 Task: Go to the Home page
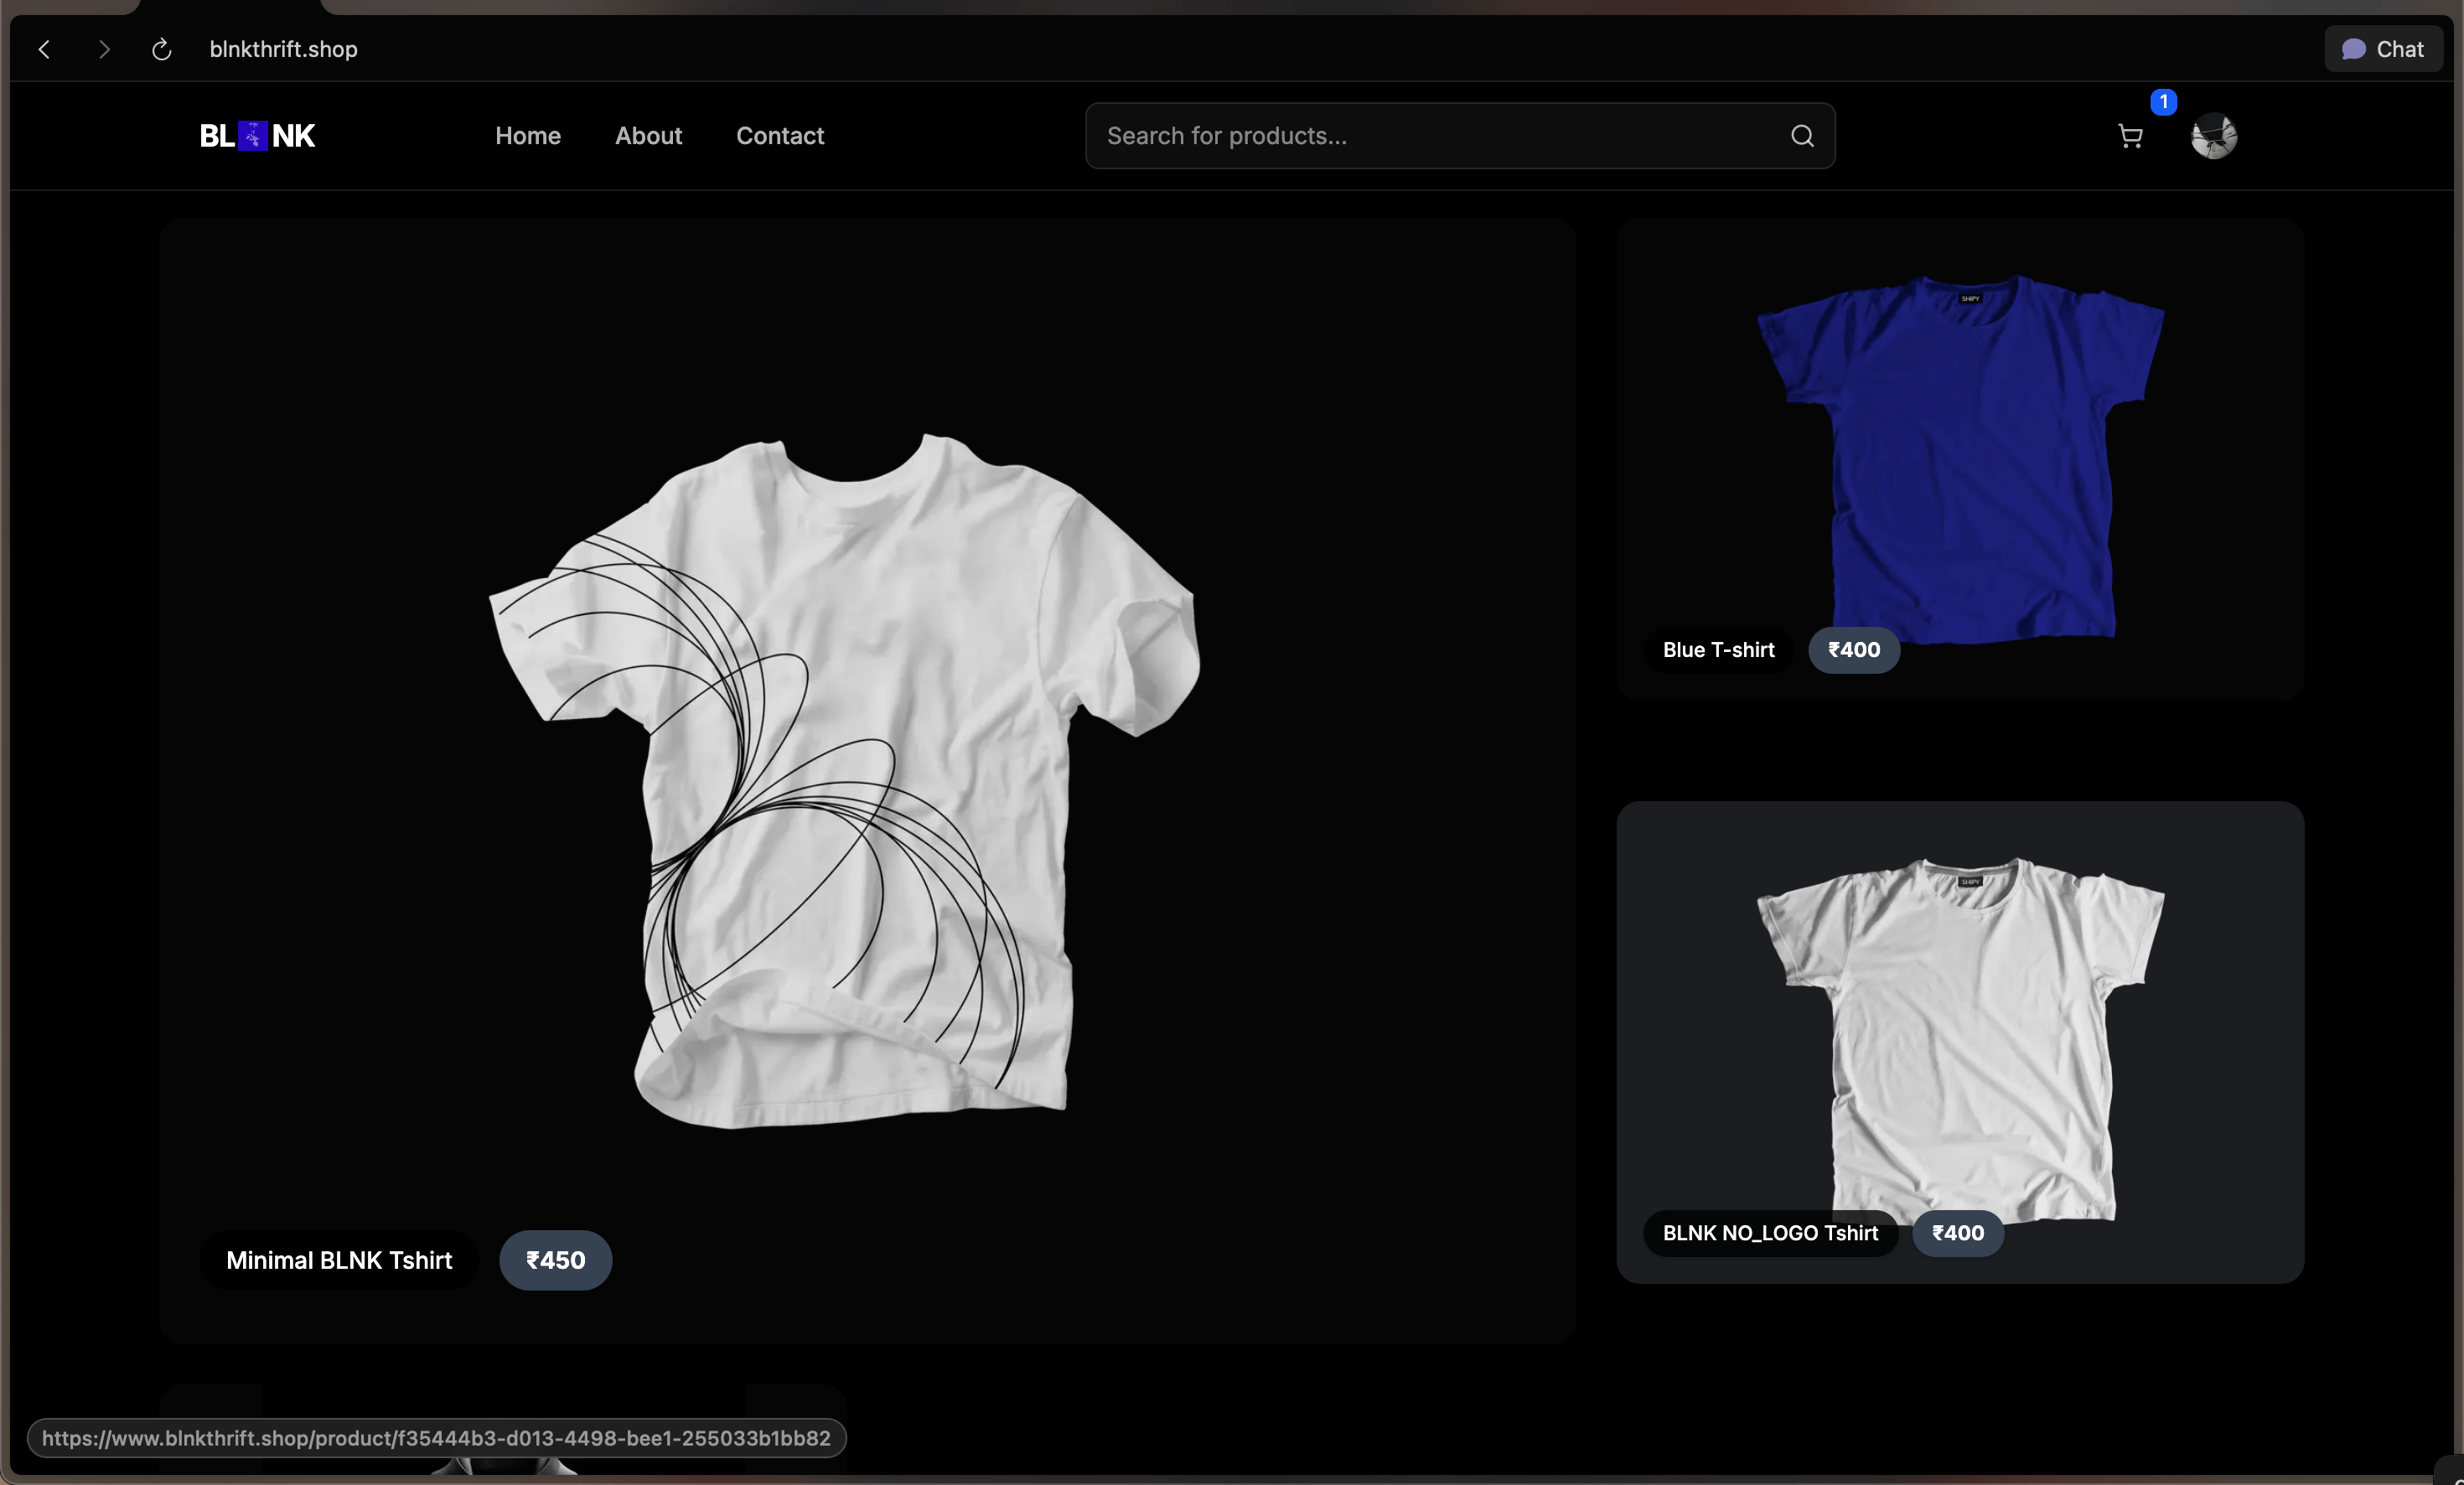pyautogui.click(x=527, y=136)
